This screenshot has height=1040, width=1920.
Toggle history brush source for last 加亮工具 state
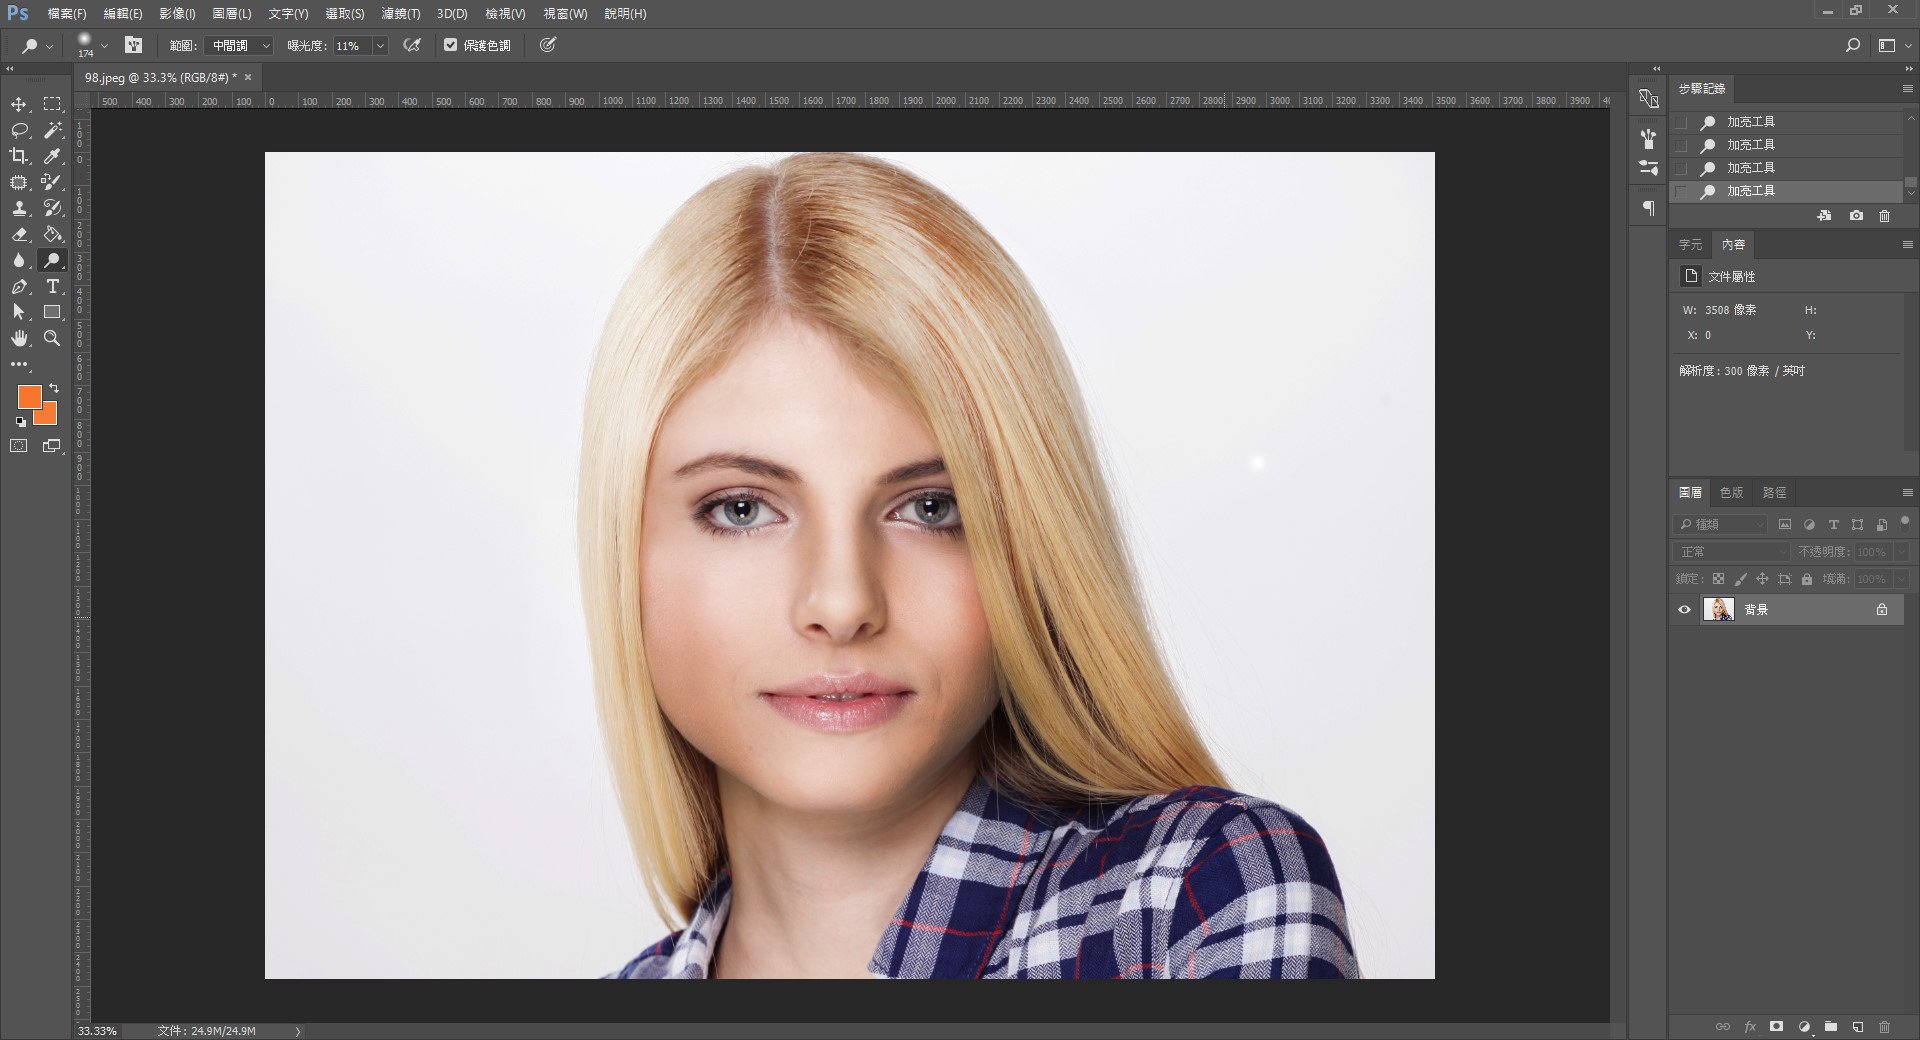1681,191
